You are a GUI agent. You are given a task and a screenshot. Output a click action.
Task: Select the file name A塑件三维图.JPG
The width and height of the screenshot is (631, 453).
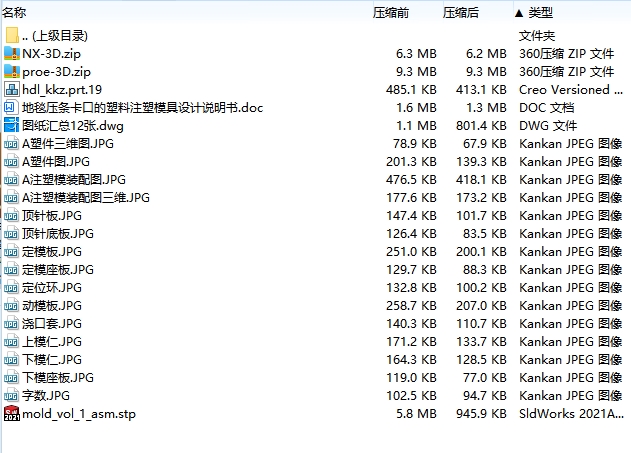click(68, 144)
